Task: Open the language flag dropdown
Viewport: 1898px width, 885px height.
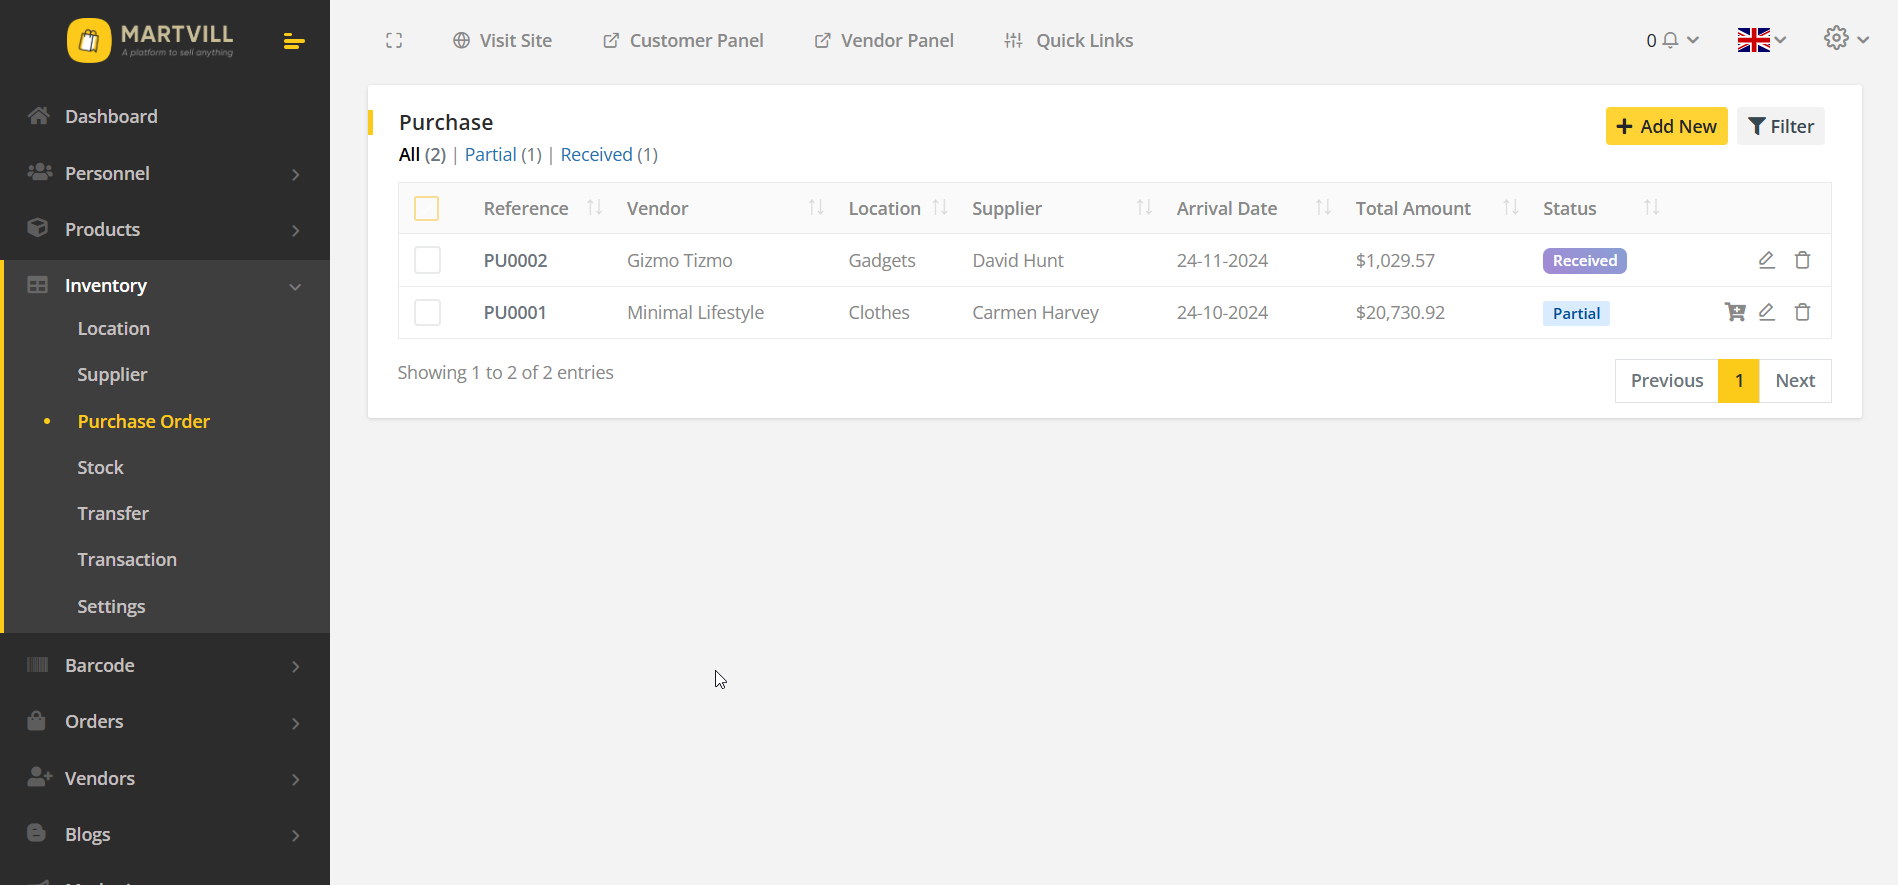Action: [1761, 41]
